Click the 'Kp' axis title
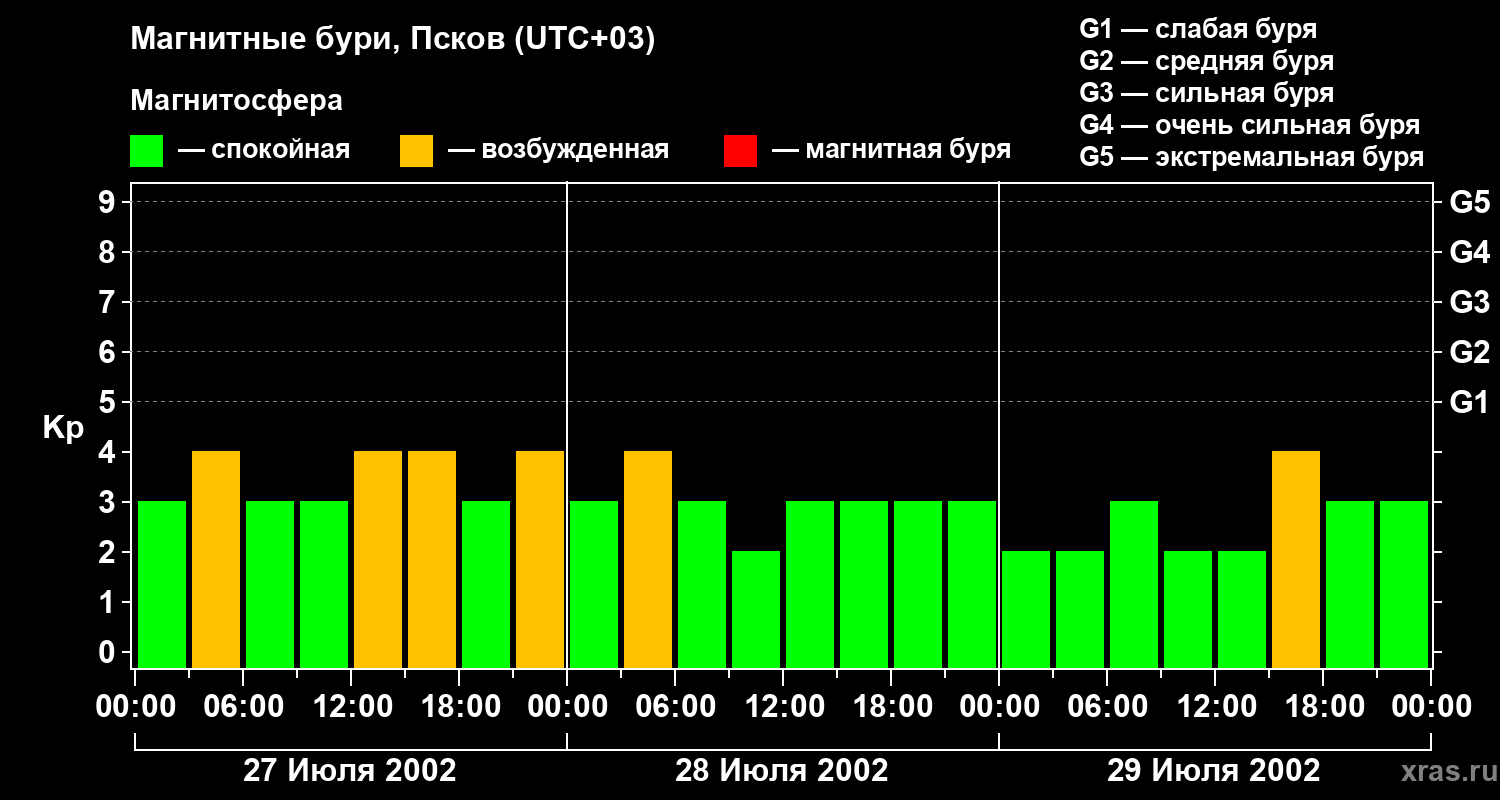Viewport: 1500px width, 800px height. click(63, 428)
